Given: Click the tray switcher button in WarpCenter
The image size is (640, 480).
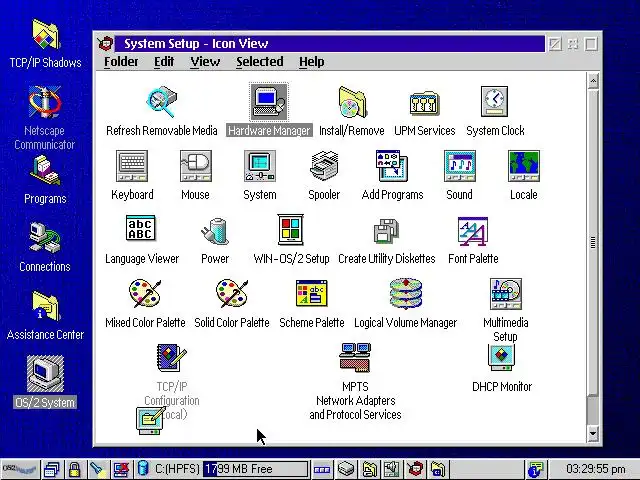Looking at the screenshot, I should click(x=322, y=469).
